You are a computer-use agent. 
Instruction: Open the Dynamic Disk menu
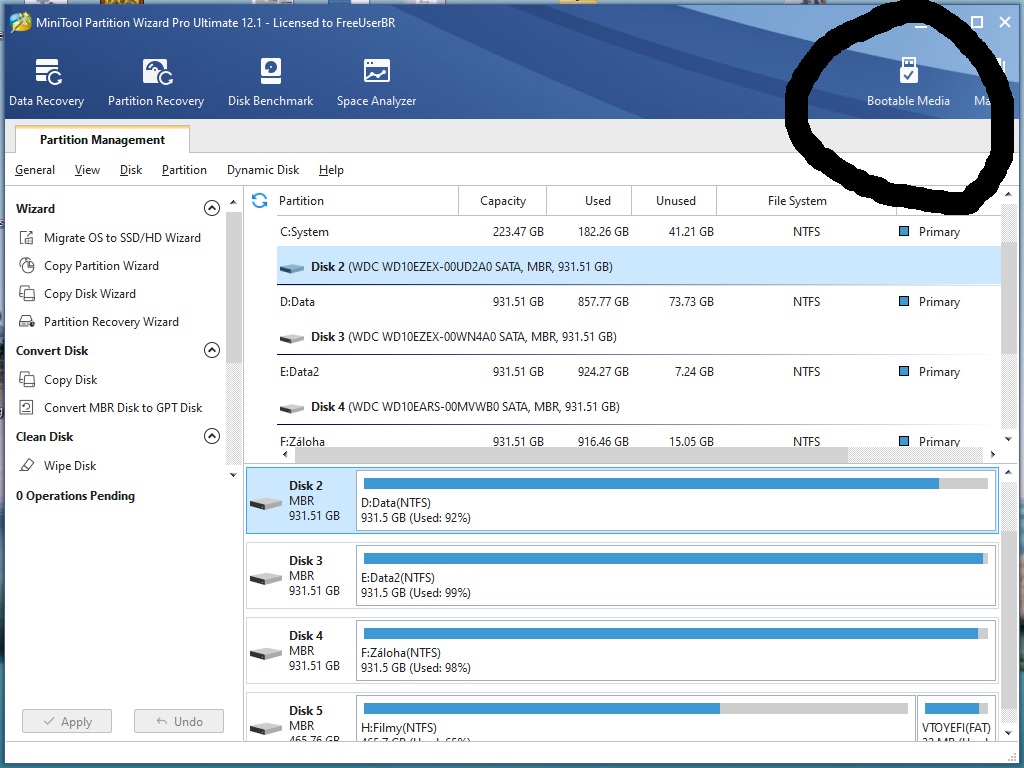[263, 170]
